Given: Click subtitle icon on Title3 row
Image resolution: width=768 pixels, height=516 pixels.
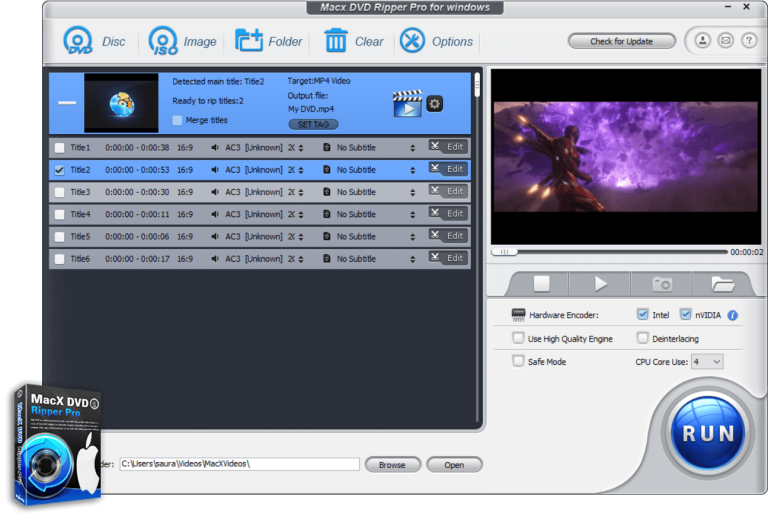Looking at the screenshot, I should coord(327,192).
